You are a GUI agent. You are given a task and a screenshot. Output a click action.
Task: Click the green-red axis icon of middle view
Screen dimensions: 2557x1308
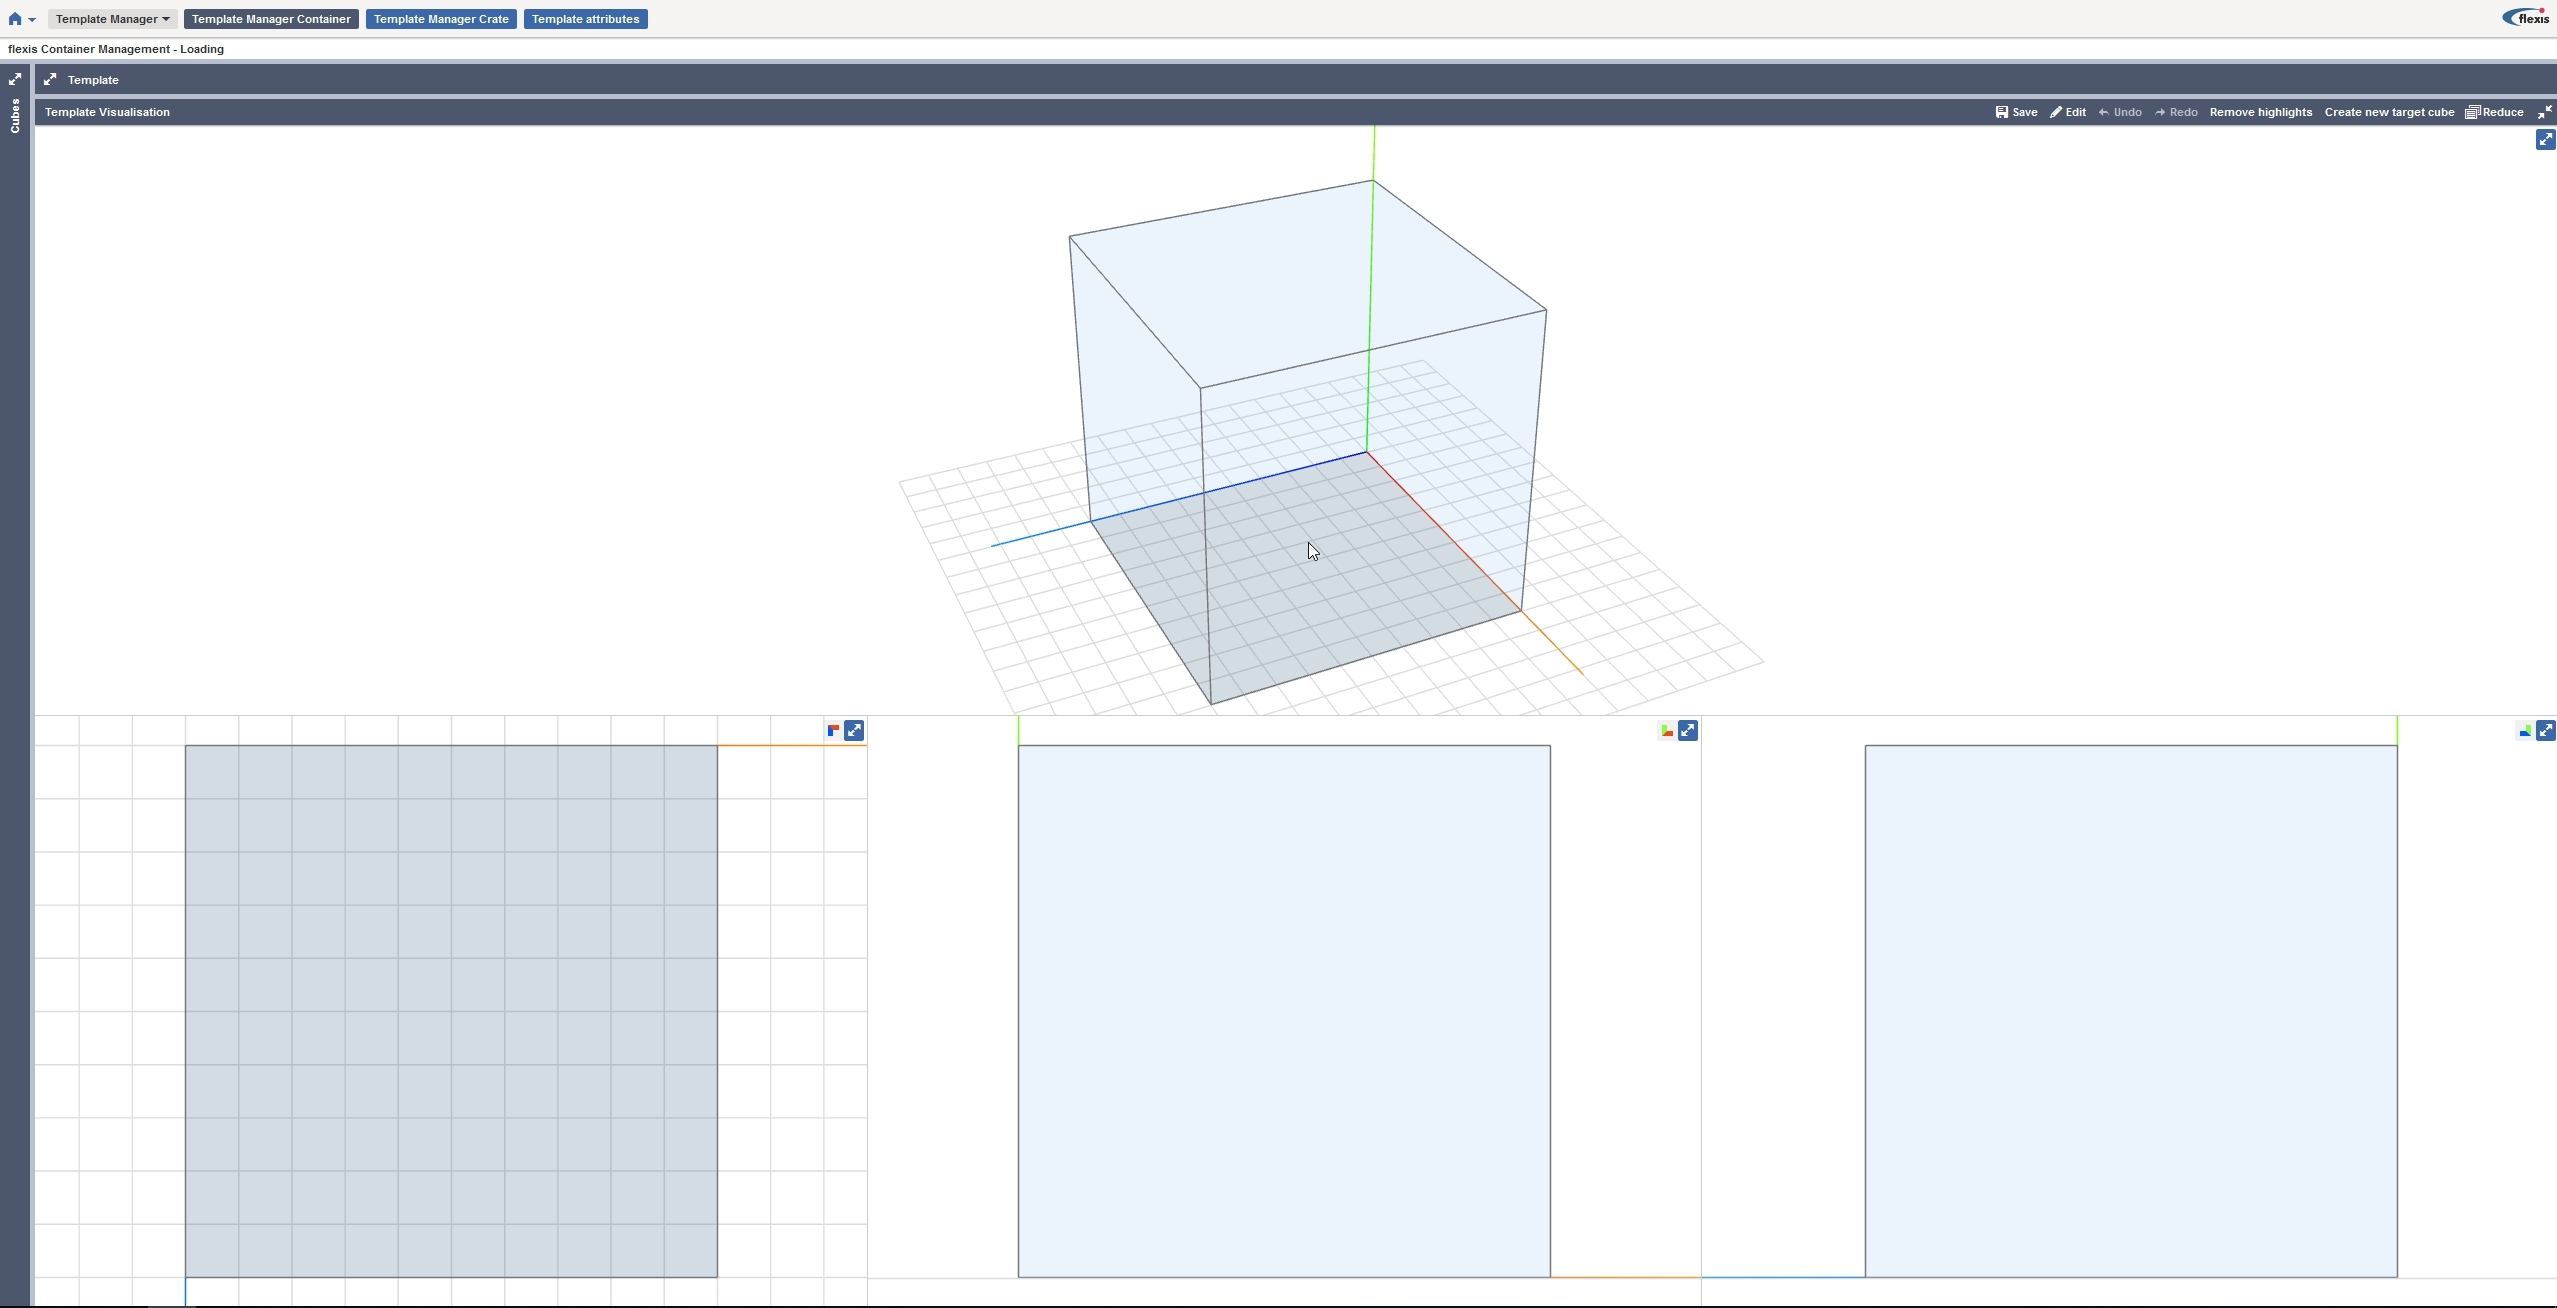(1667, 731)
